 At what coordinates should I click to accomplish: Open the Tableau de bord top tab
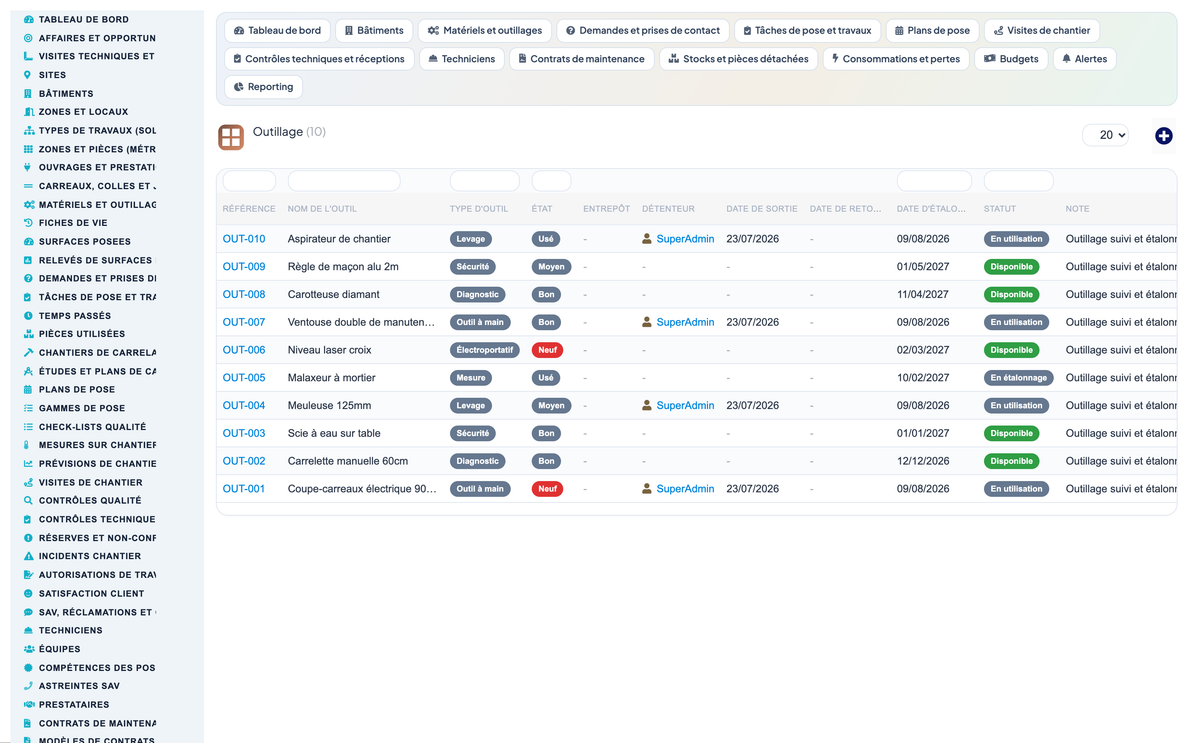click(x=277, y=31)
